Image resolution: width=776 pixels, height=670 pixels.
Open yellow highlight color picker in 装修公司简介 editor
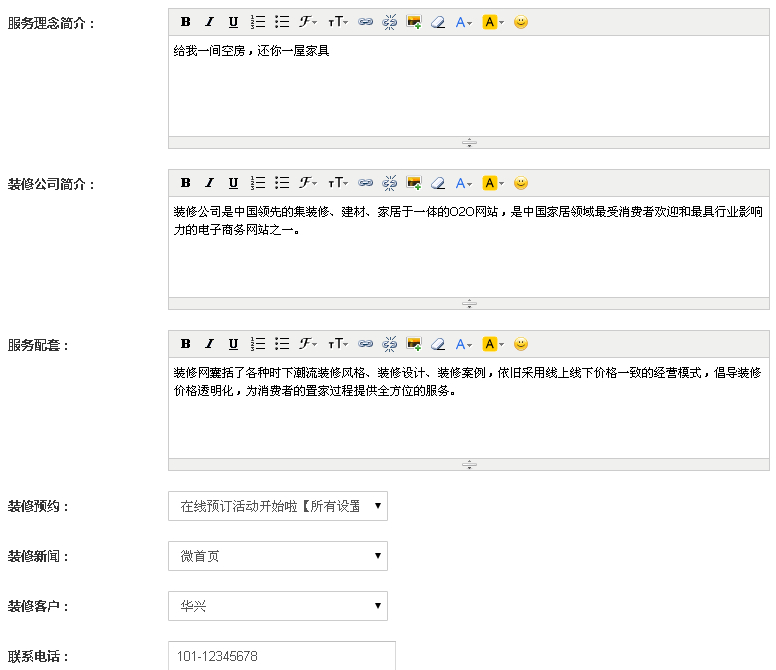point(493,183)
